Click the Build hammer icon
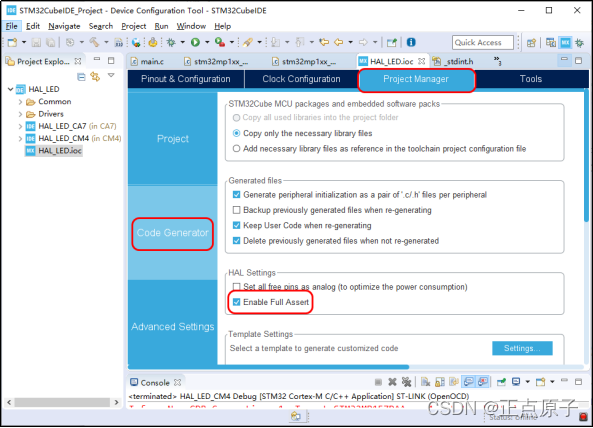Viewport: 593px width, 428px height. coord(94,42)
